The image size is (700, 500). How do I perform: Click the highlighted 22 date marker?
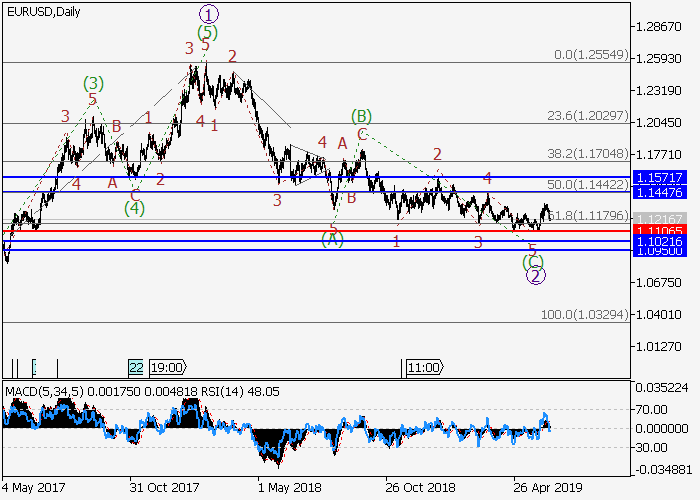tap(135, 367)
